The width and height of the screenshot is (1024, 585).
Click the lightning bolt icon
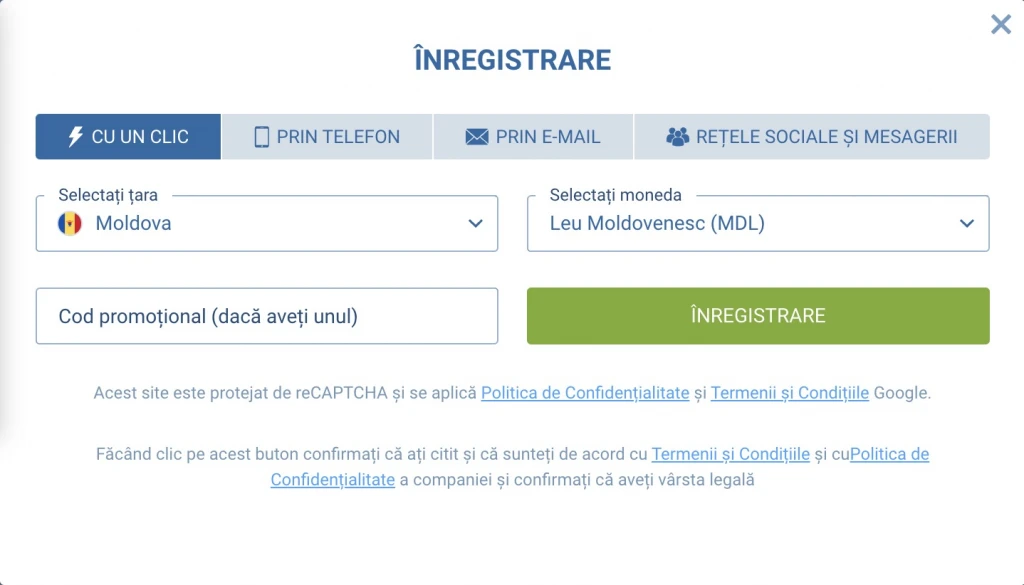(x=75, y=137)
